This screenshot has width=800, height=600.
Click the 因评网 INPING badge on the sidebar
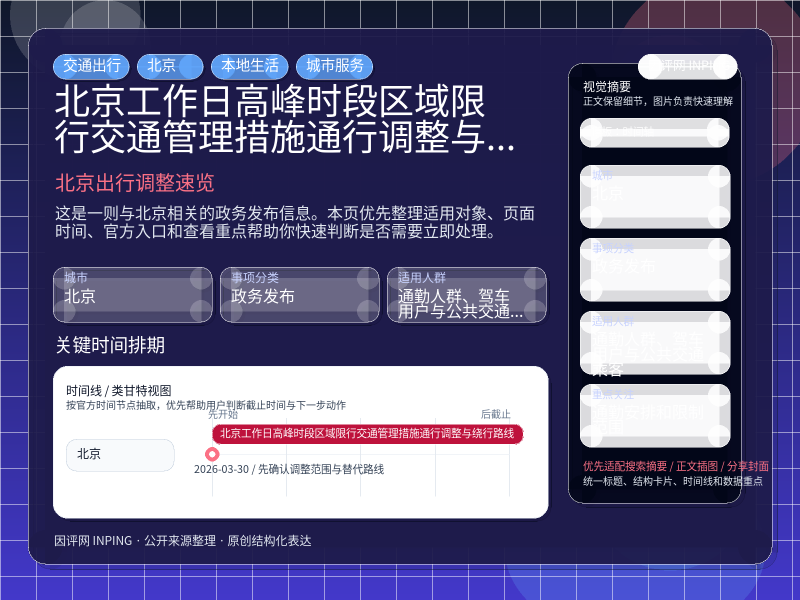pyautogui.click(x=688, y=66)
